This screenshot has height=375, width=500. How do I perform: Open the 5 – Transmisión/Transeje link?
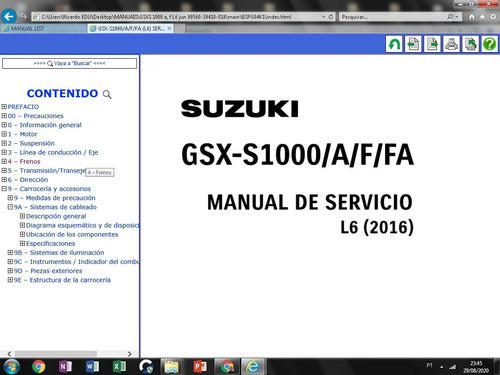[x=47, y=170]
